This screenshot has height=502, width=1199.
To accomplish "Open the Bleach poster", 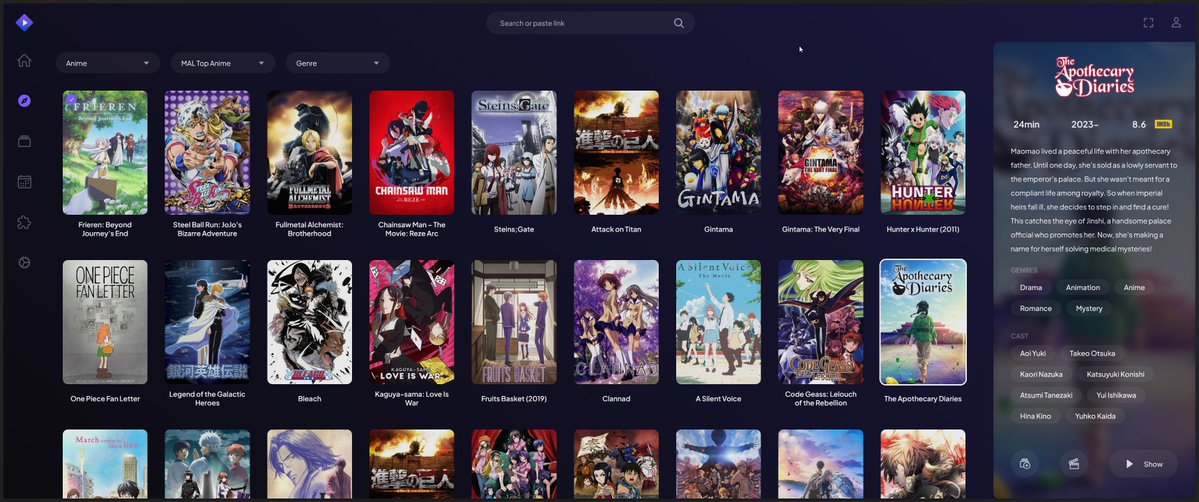I will (310, 322).
